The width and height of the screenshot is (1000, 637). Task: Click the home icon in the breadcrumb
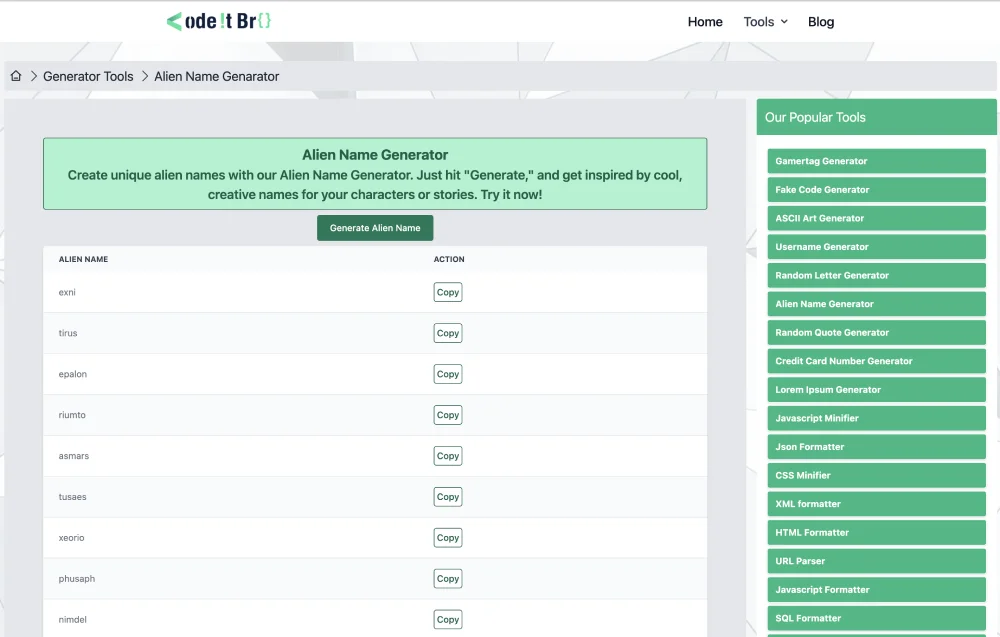[x=16, y=75]
